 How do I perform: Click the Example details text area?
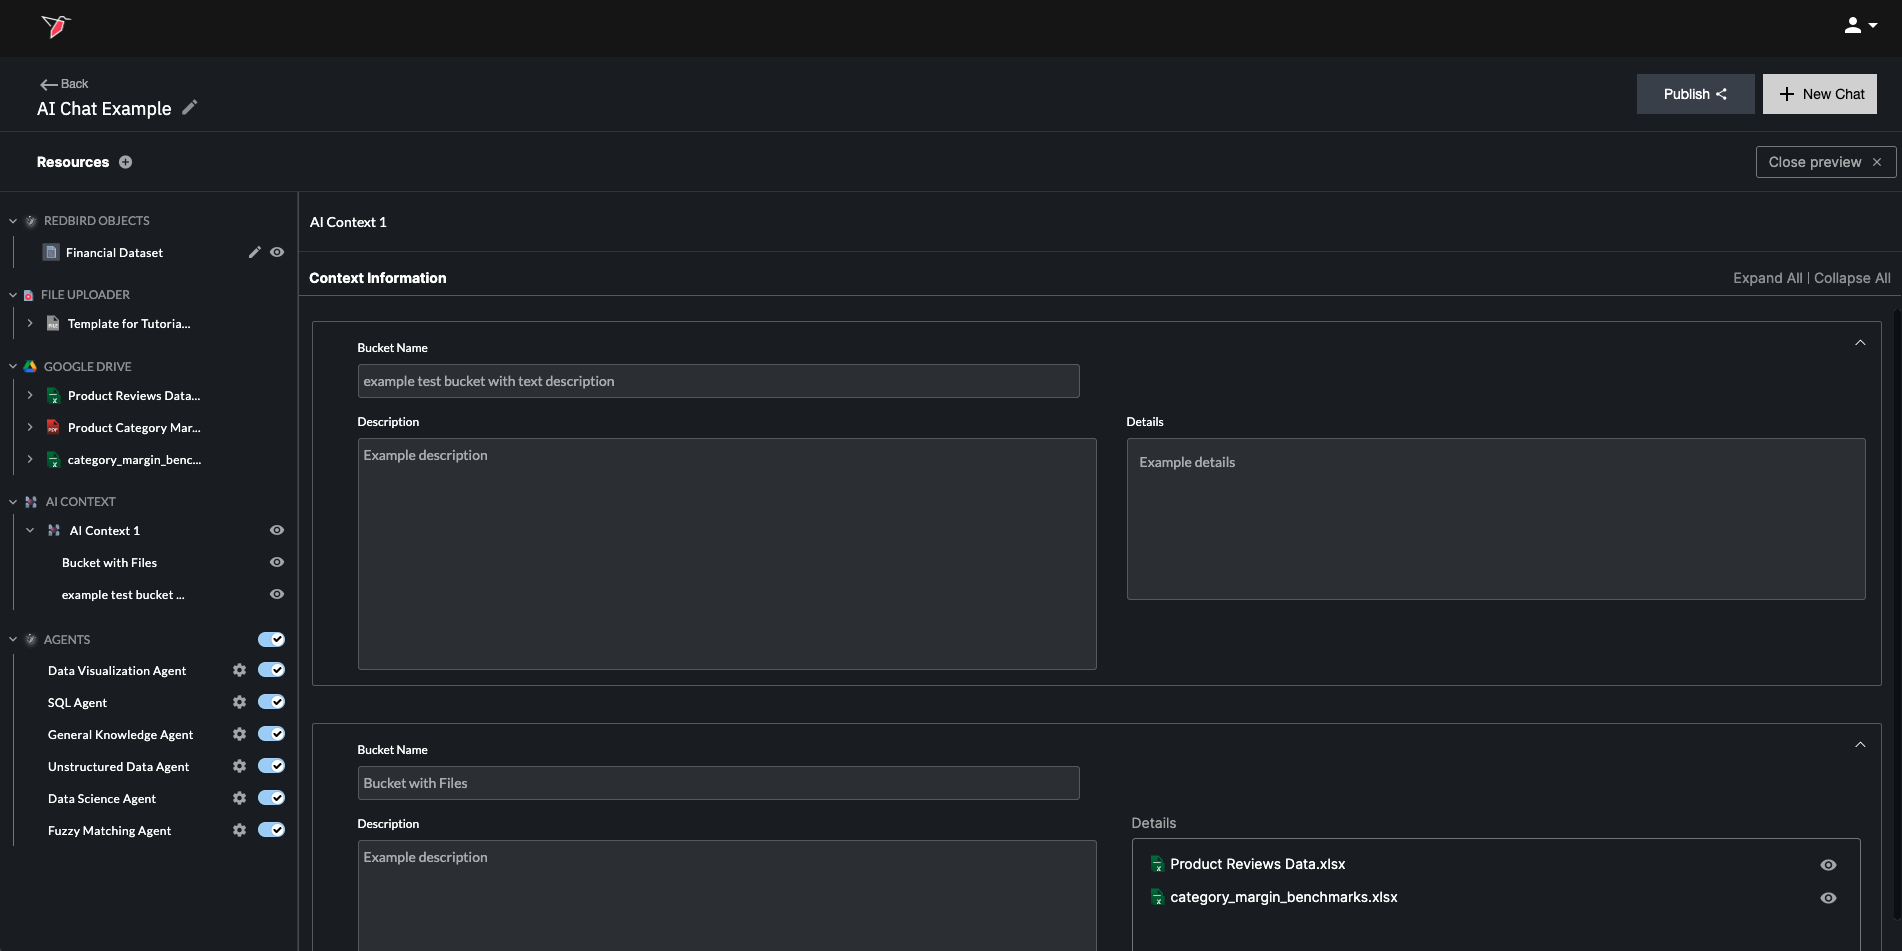click(x=1496, y=519)
